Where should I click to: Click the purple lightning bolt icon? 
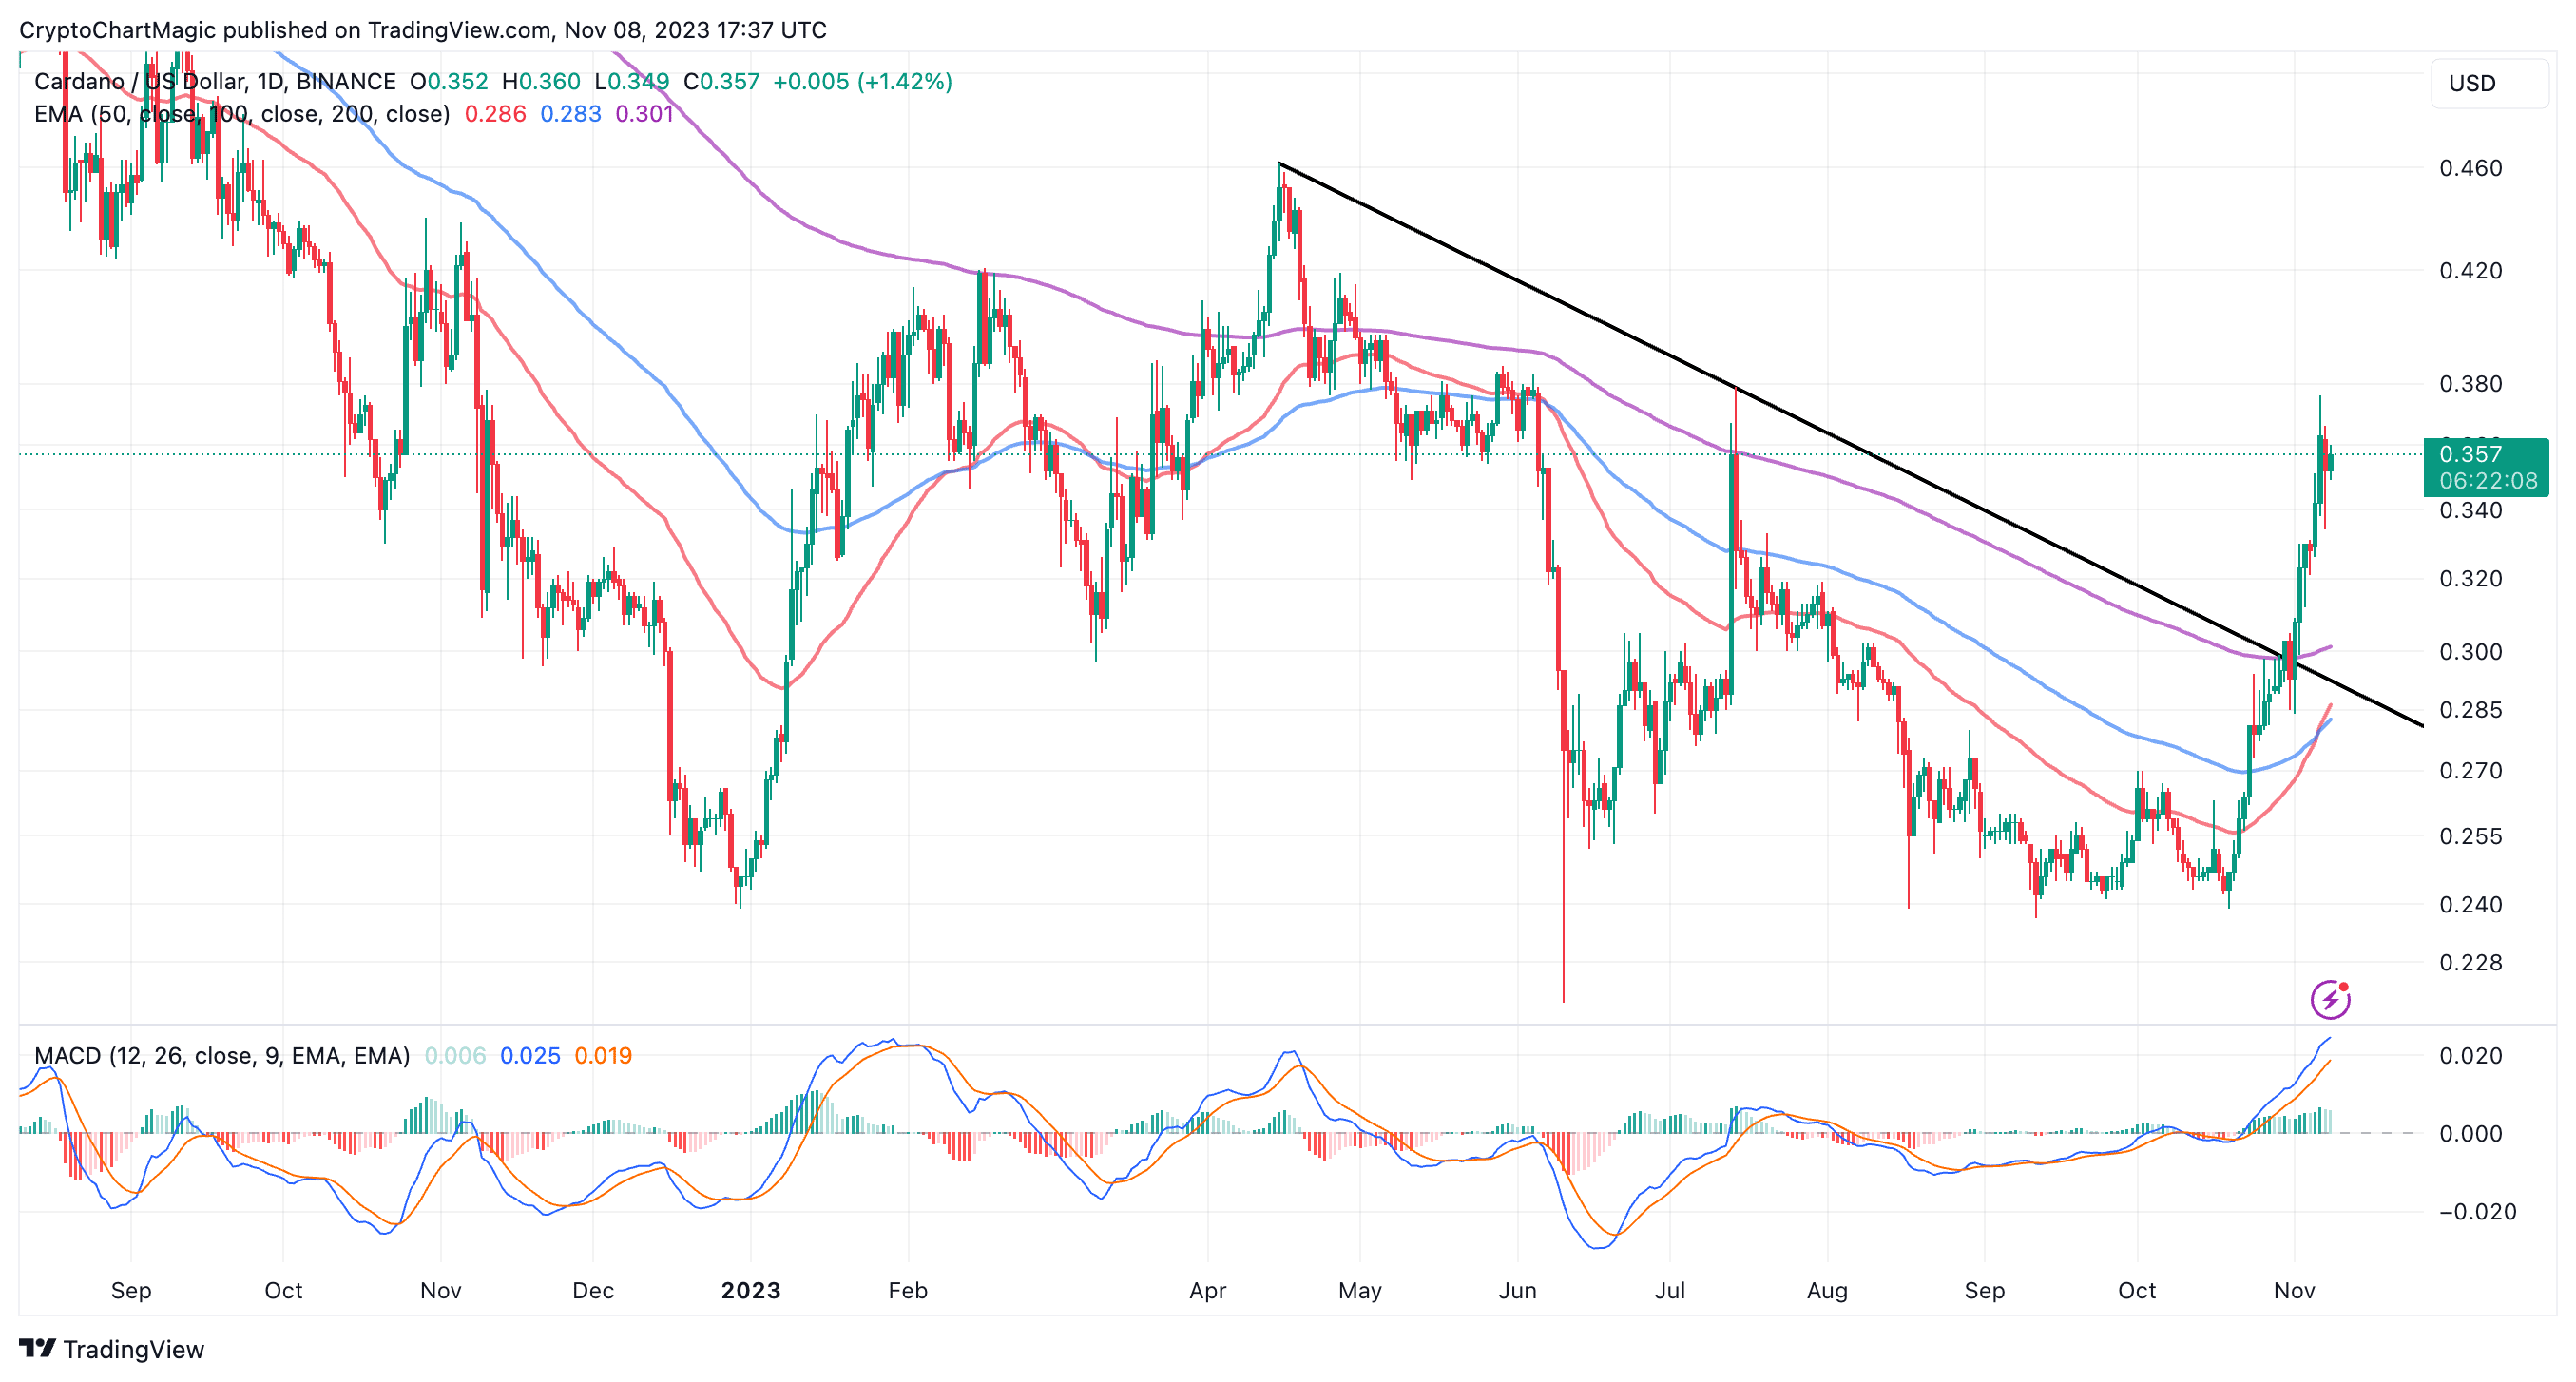[2329, 998]
